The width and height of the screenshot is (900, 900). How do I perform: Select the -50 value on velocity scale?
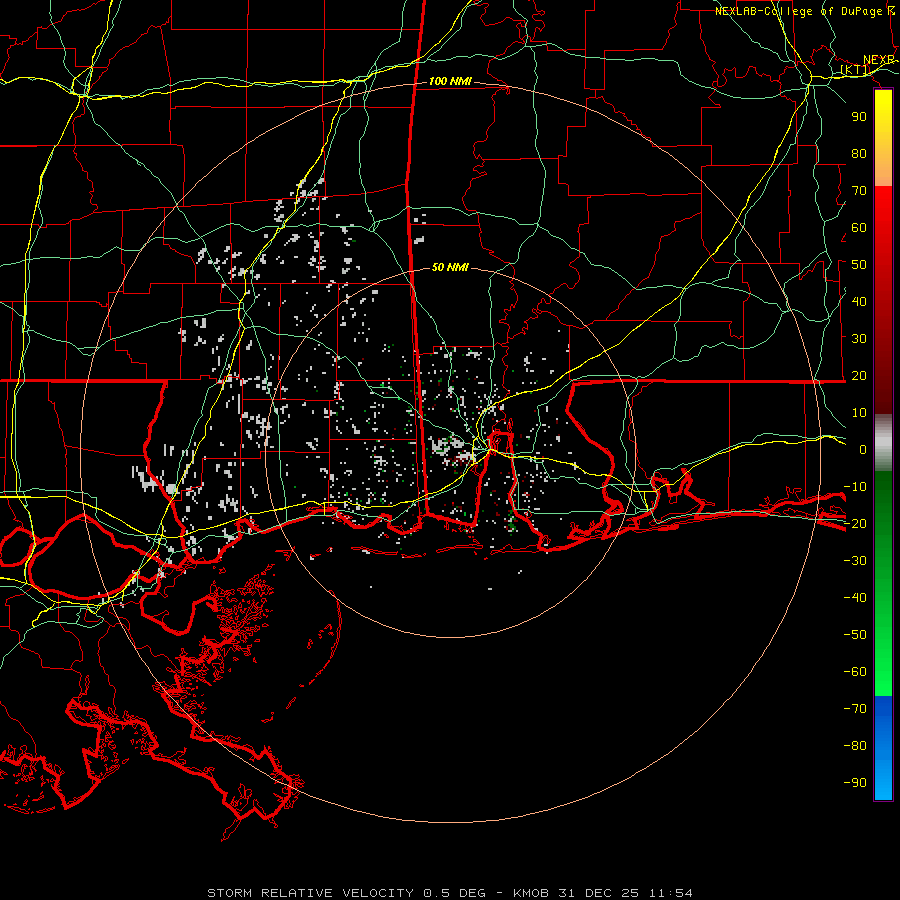click(x=855, y=635)
